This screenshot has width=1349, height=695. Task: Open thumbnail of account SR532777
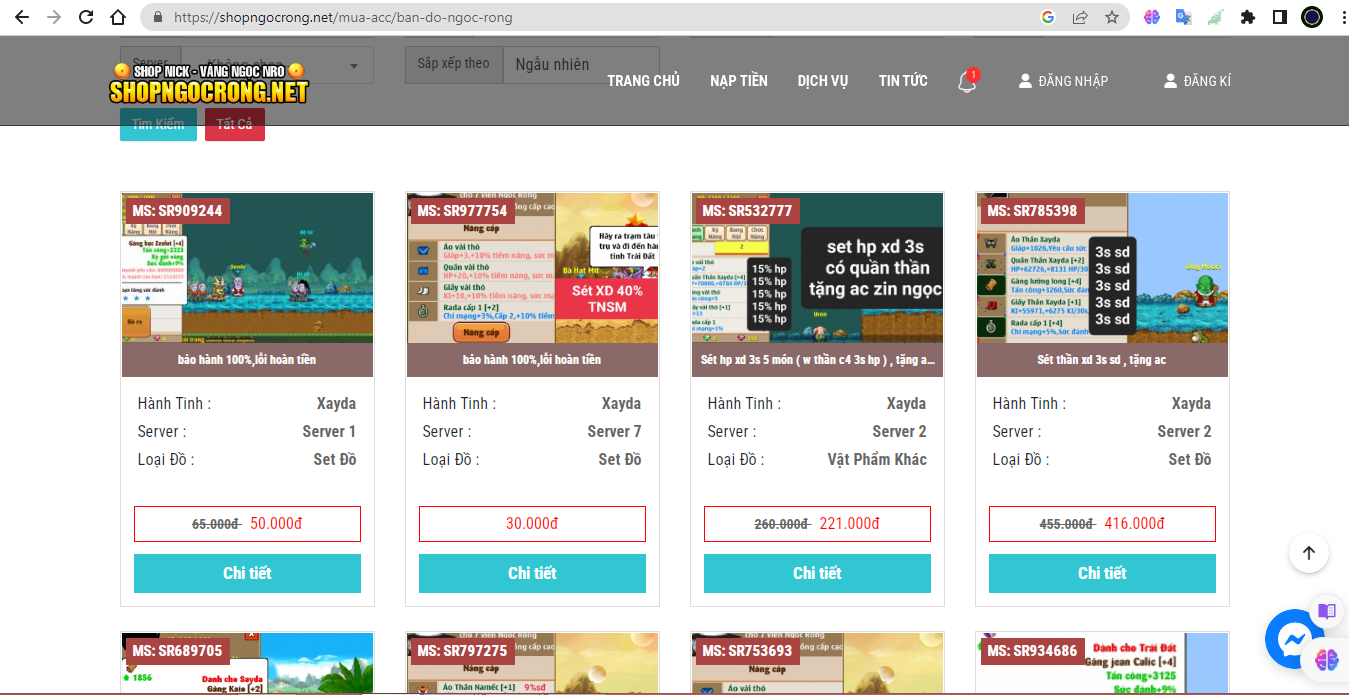[817, 268]
